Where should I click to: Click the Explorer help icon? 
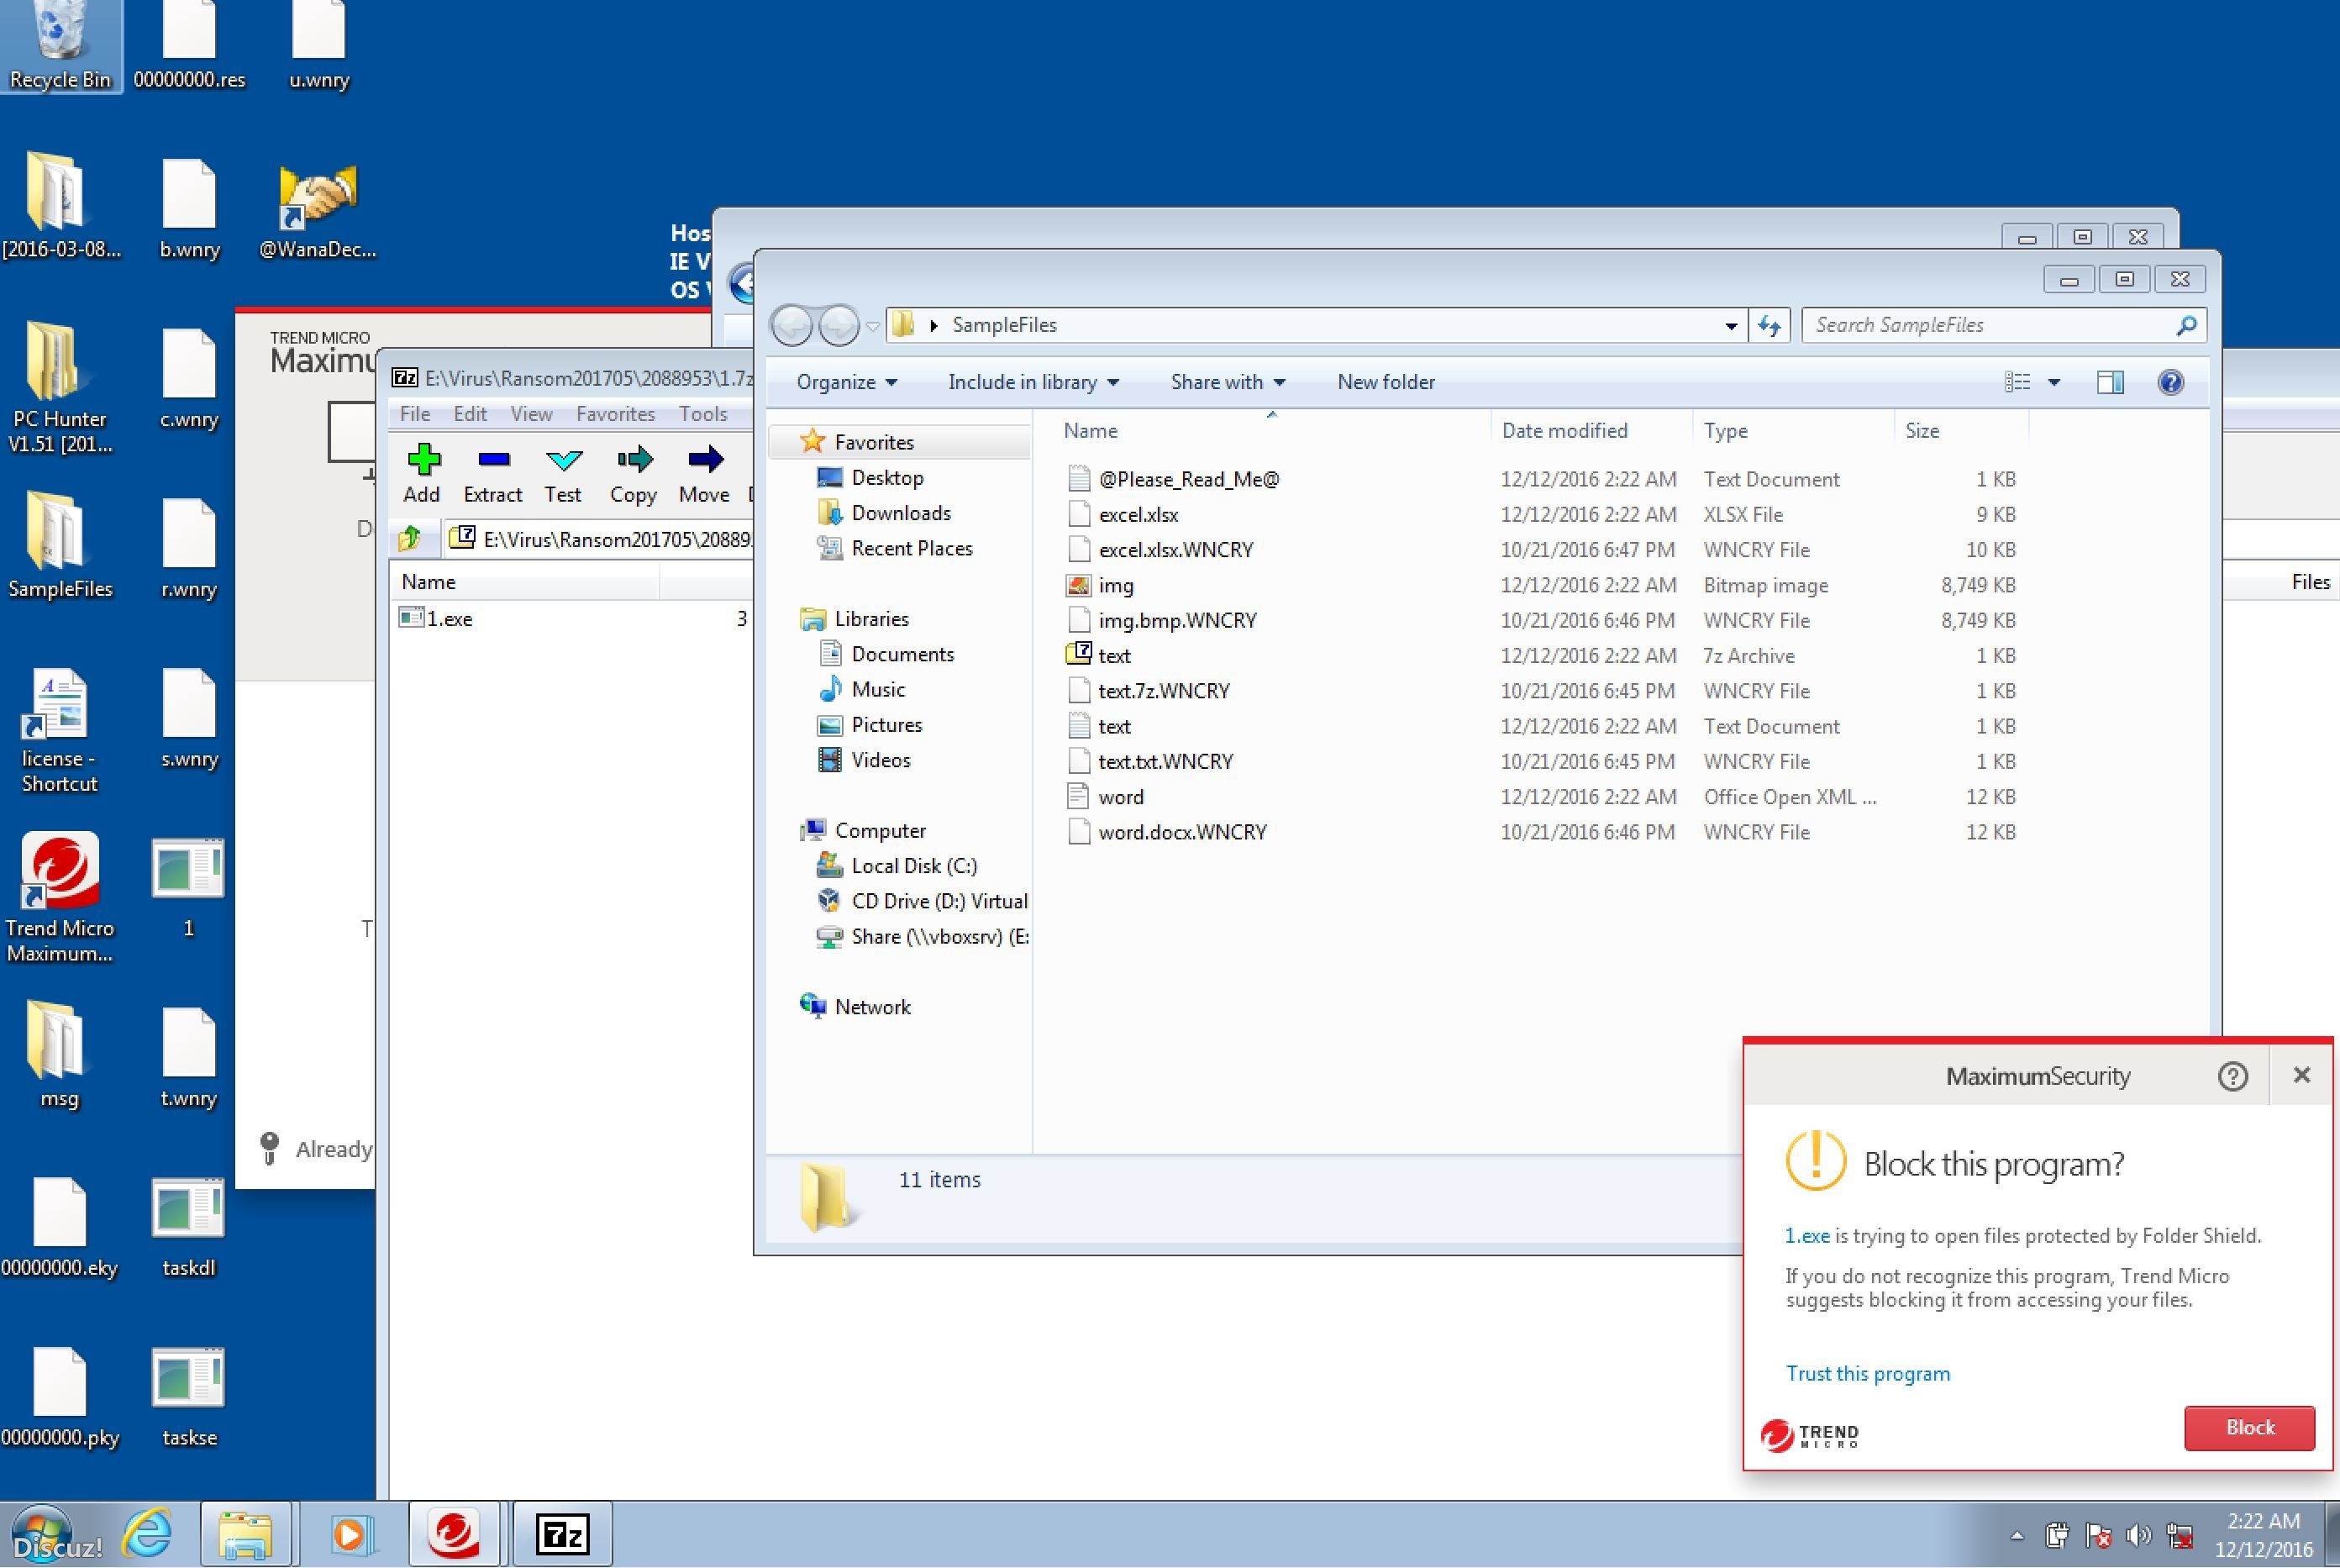pos(2171,382)
